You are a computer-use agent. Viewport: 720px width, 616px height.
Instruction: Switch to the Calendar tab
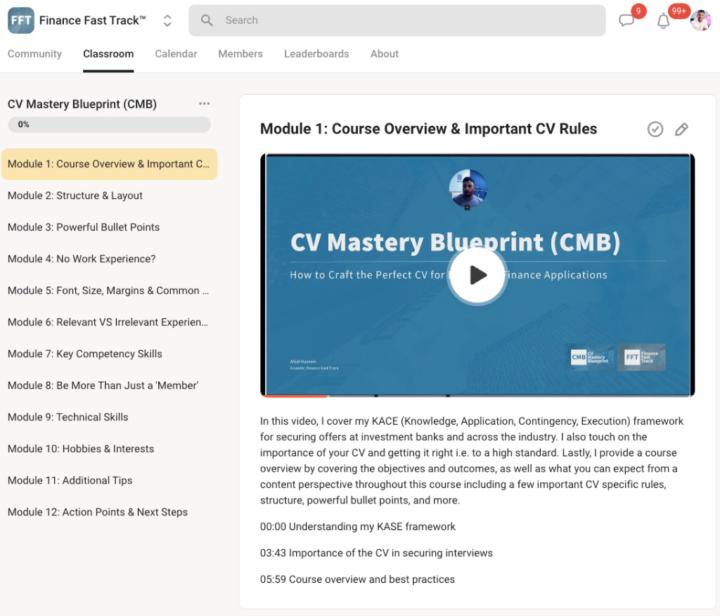click(176, 54)
